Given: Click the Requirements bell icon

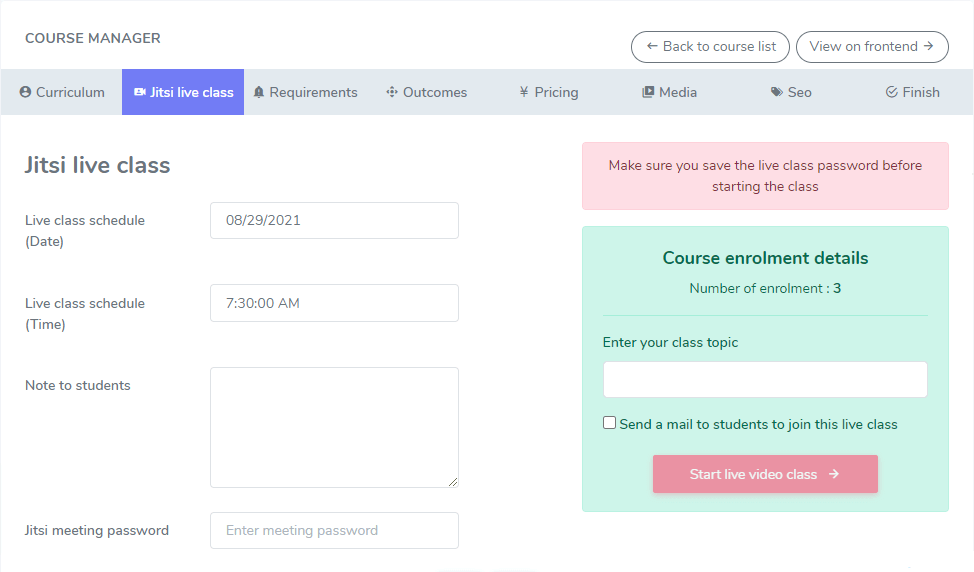Looking at the screenshot, I should tap(259, 92).
